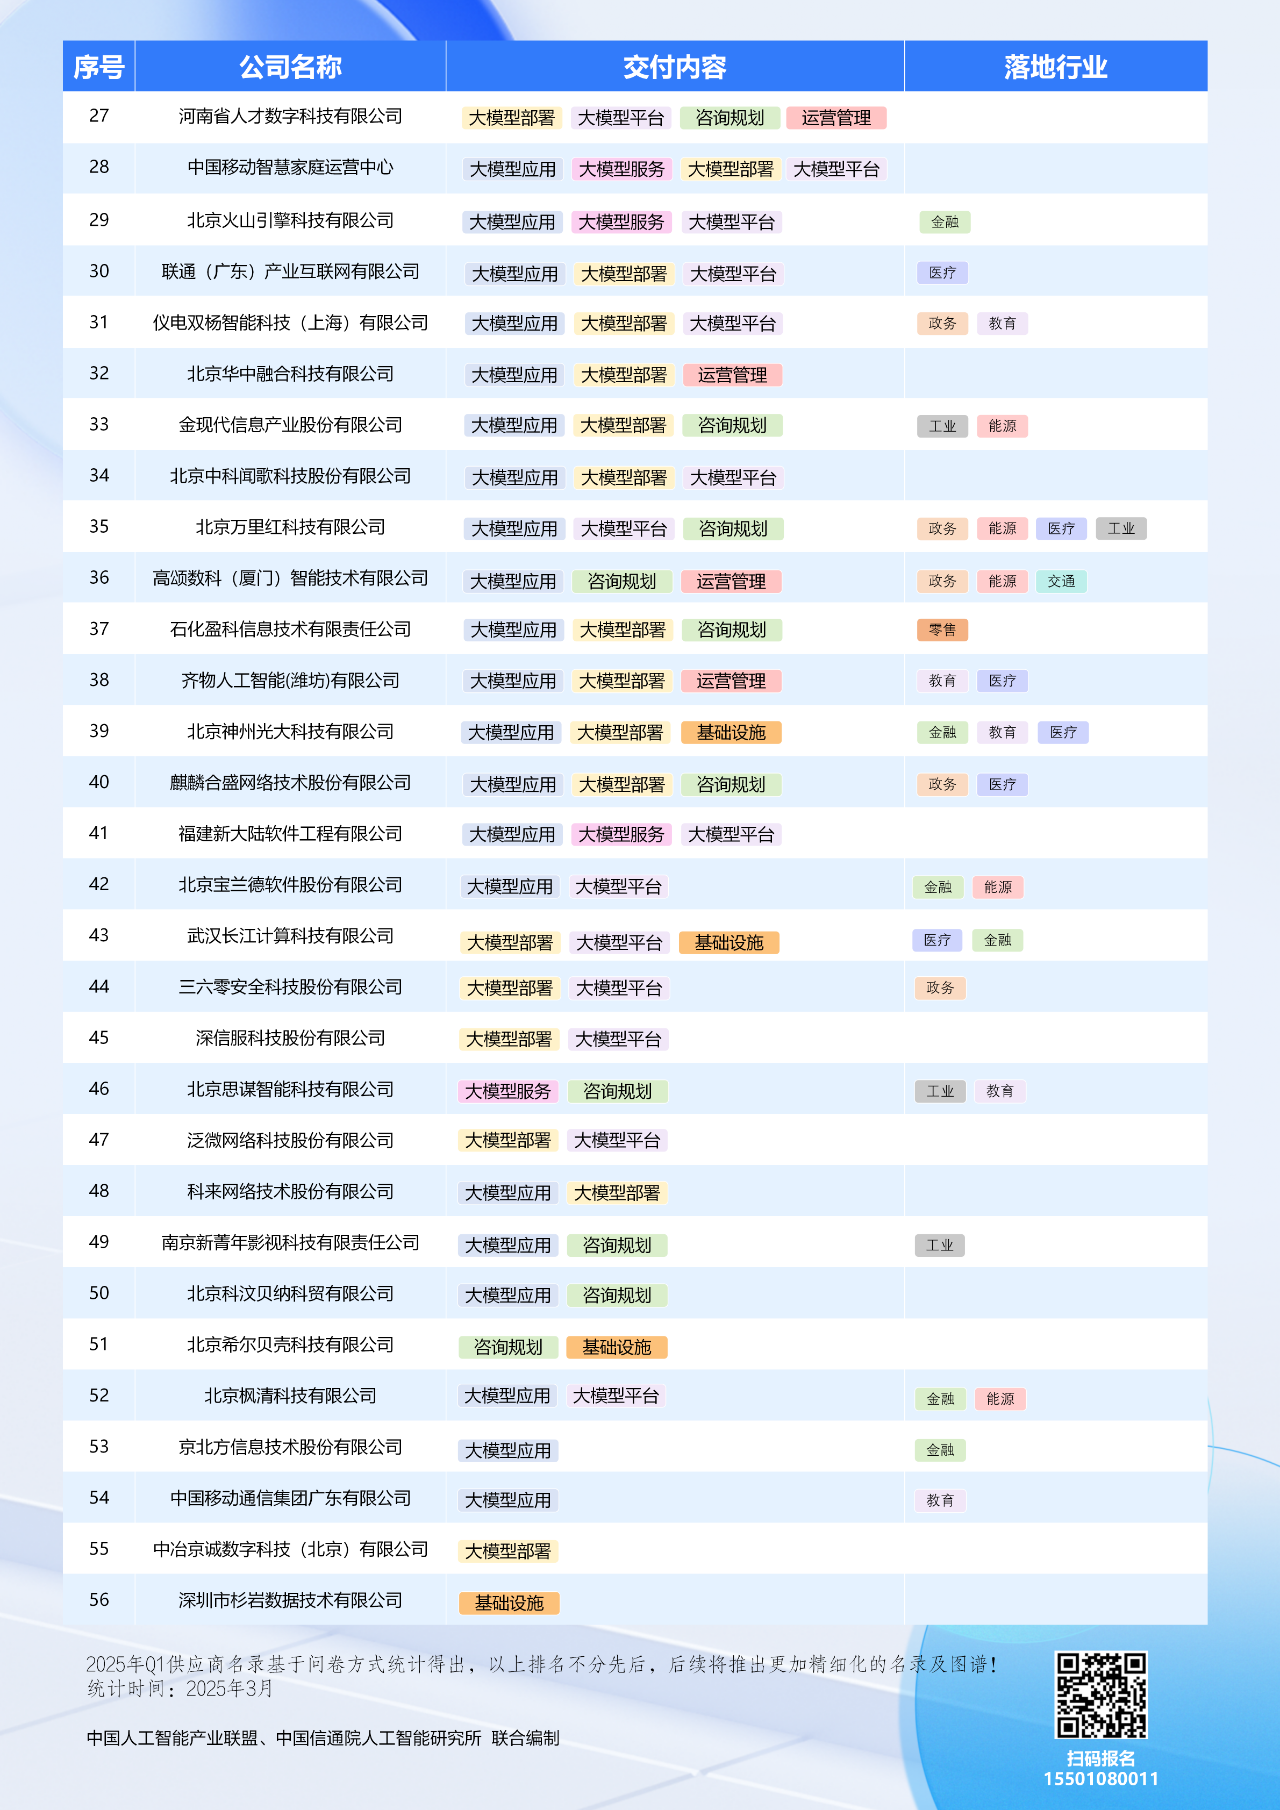Select company 中国移动智慧家庭运营中心
This screenshot has height=1810, width=1280.
(290, 167)
